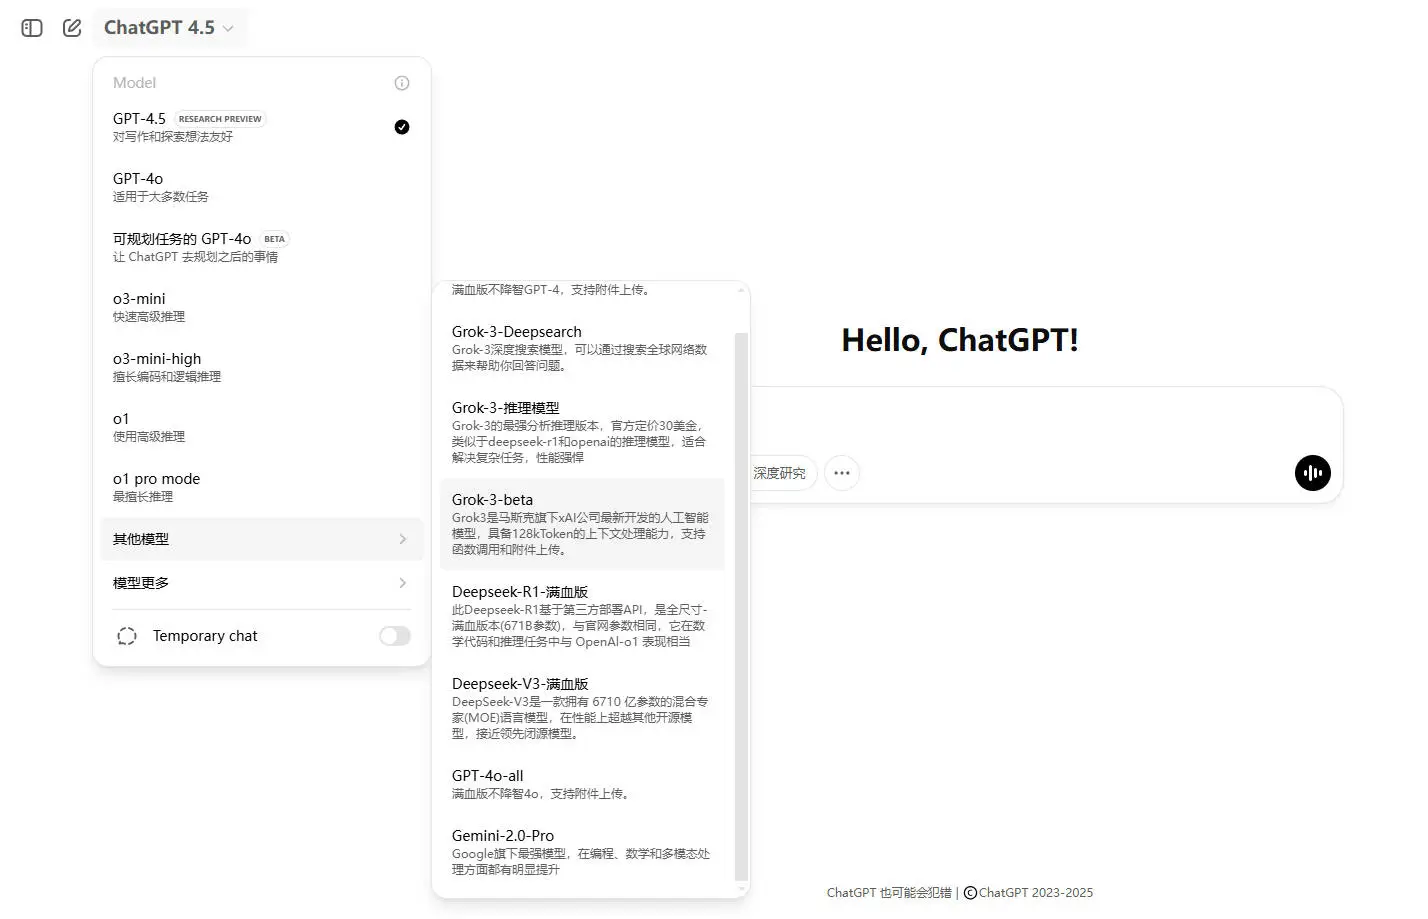Select the GPT-4o model
This screenshot has height=919, width=1428.
click(262, 187)
